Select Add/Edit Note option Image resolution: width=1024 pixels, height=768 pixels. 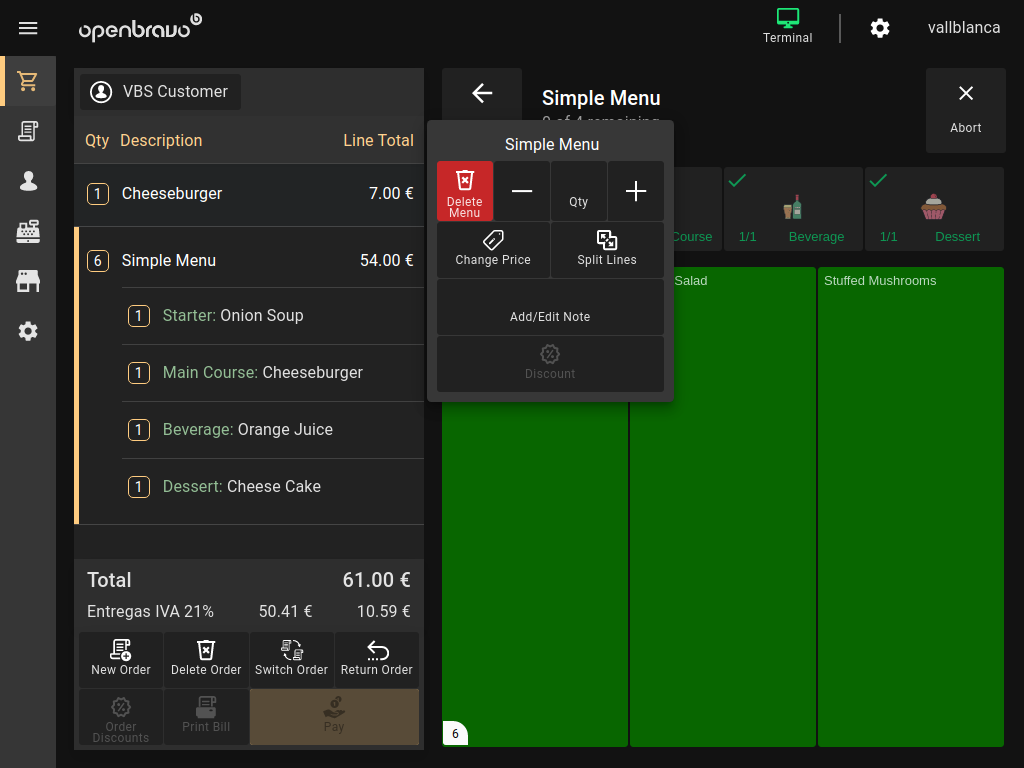click(550, 307)
